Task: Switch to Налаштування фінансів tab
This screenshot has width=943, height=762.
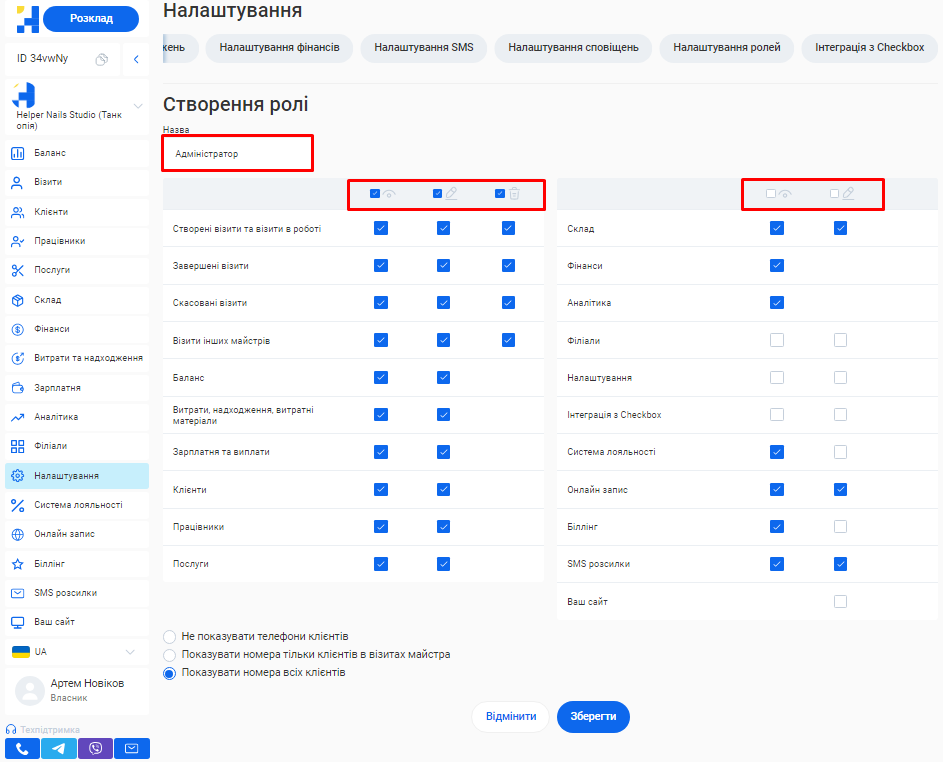Action: (279, 48)
